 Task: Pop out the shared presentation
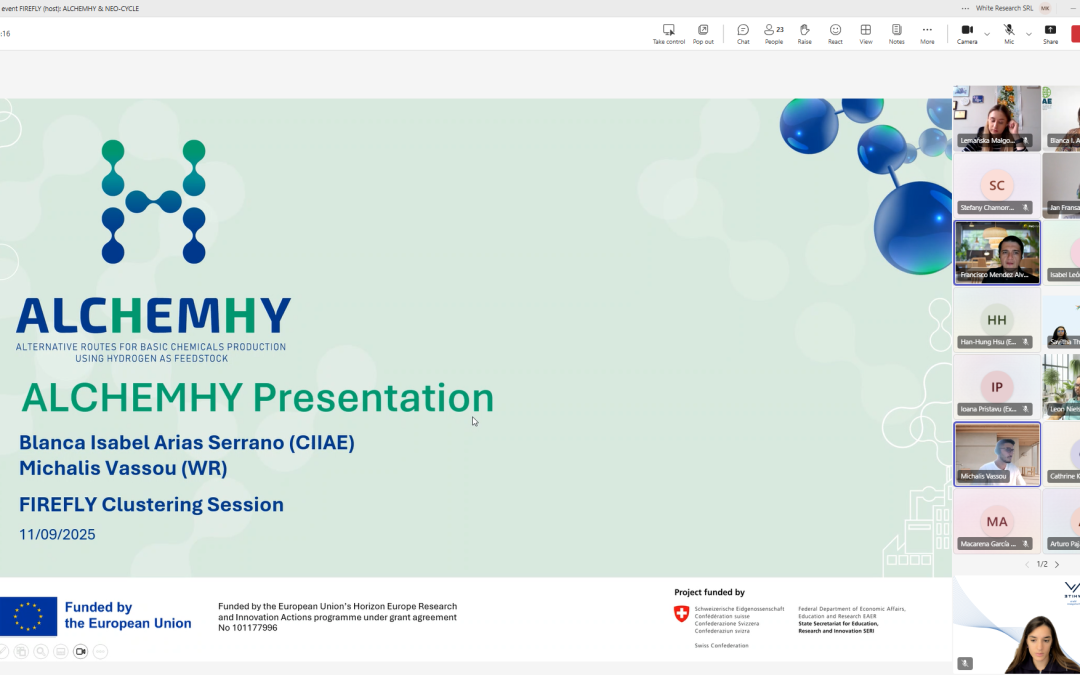pos(703,34)
